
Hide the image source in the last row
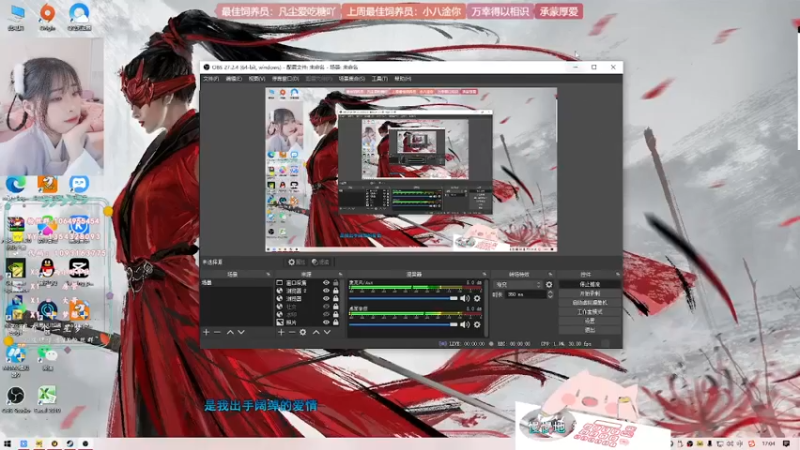326,322
